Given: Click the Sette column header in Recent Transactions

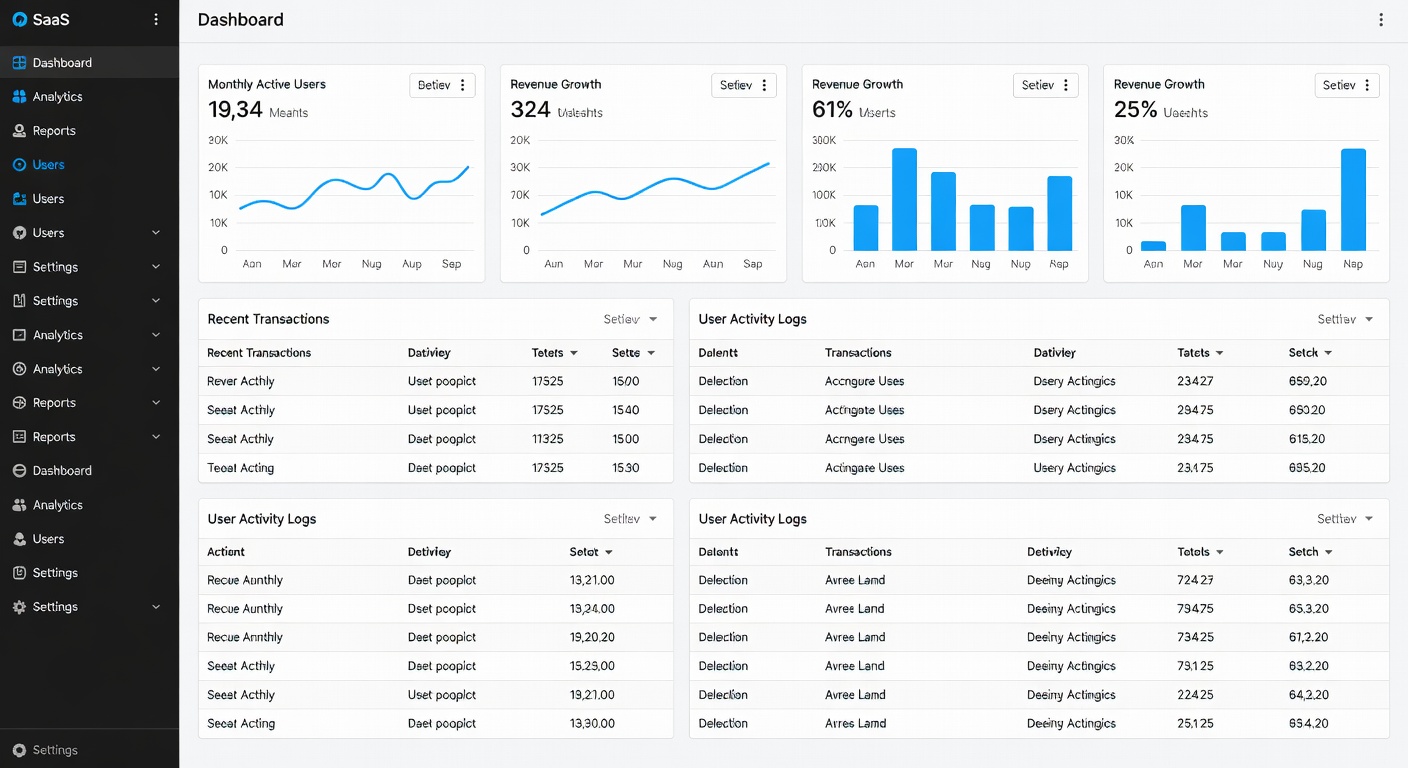Looking at the screenshot, I should coord(626,353).
